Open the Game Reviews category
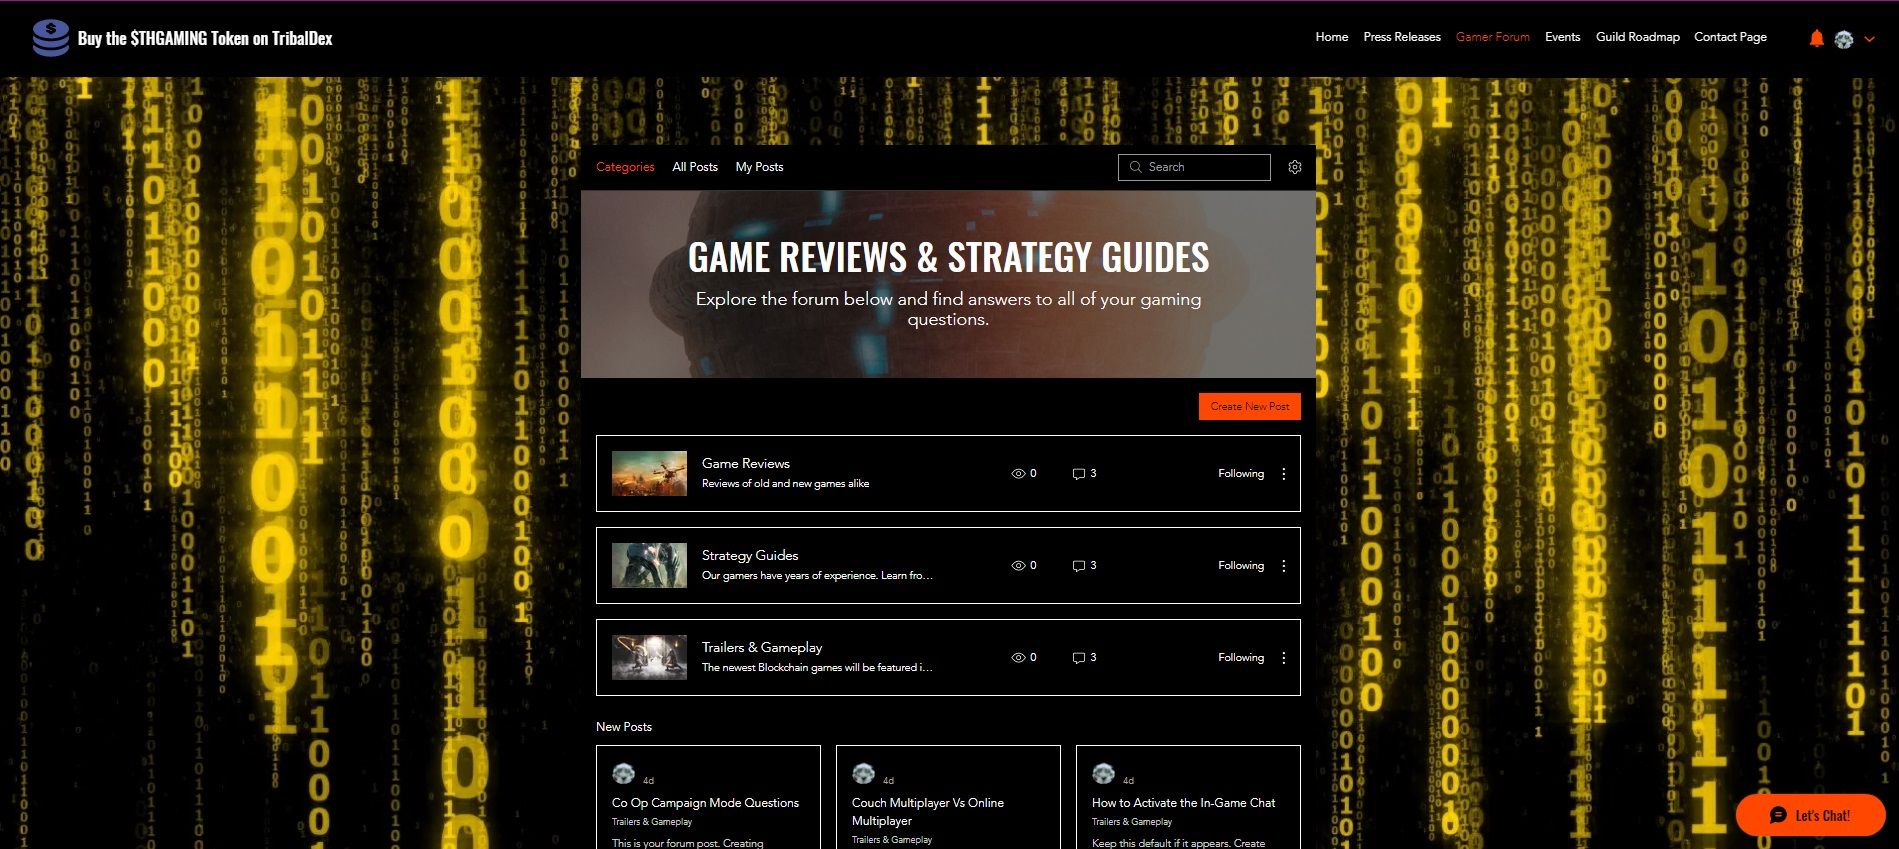Screen dimensions: 1899x849 coord(745,463)
